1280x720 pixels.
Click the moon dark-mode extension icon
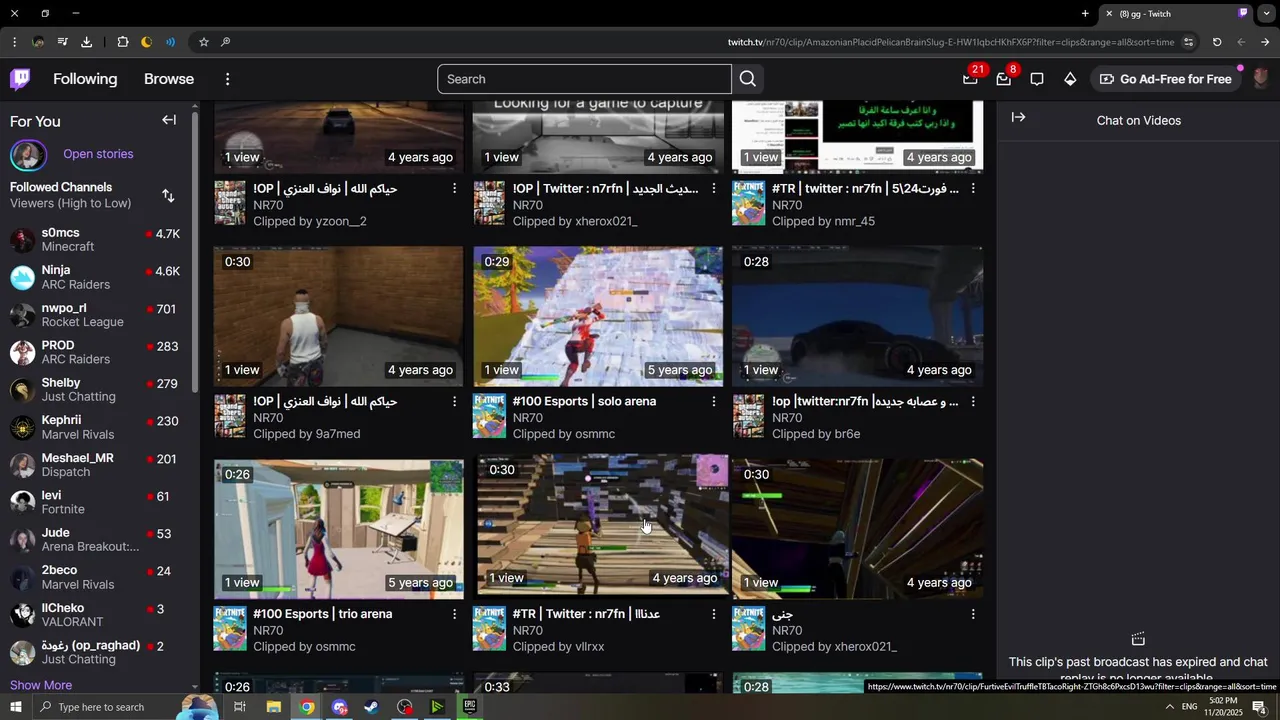(146, 42)
